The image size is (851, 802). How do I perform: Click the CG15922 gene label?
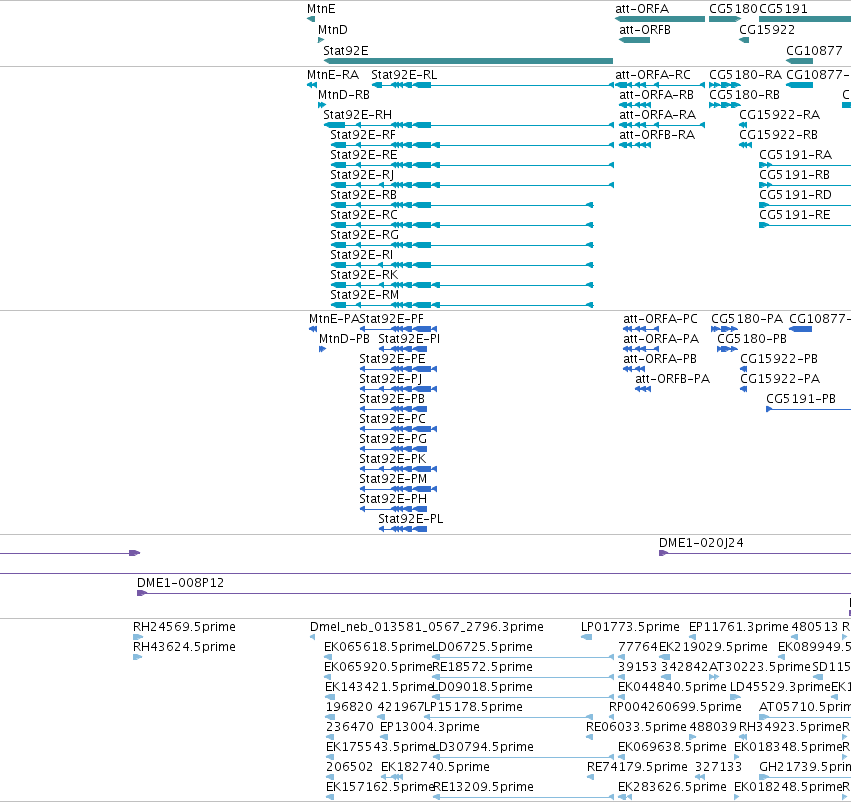tap(767, 30)
